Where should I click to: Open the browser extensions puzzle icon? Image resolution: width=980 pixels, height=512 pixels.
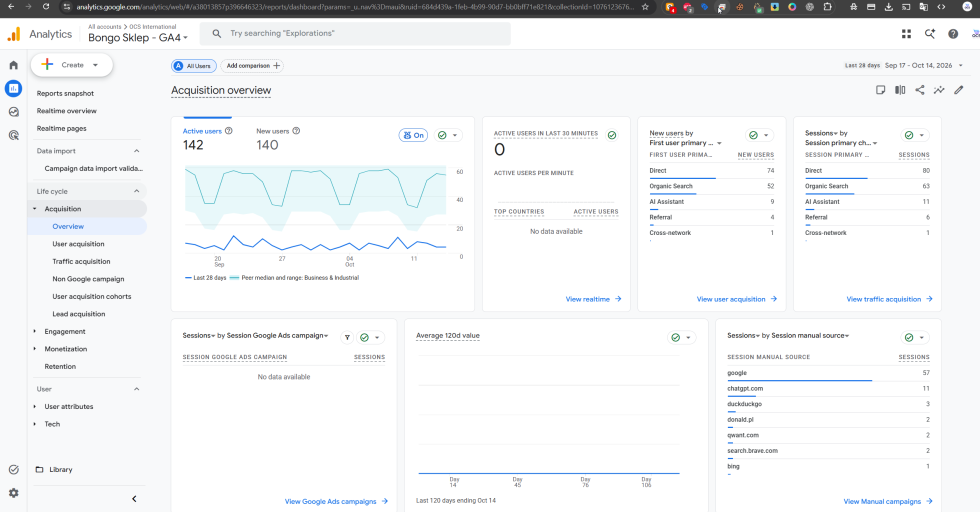pos(828,7)
